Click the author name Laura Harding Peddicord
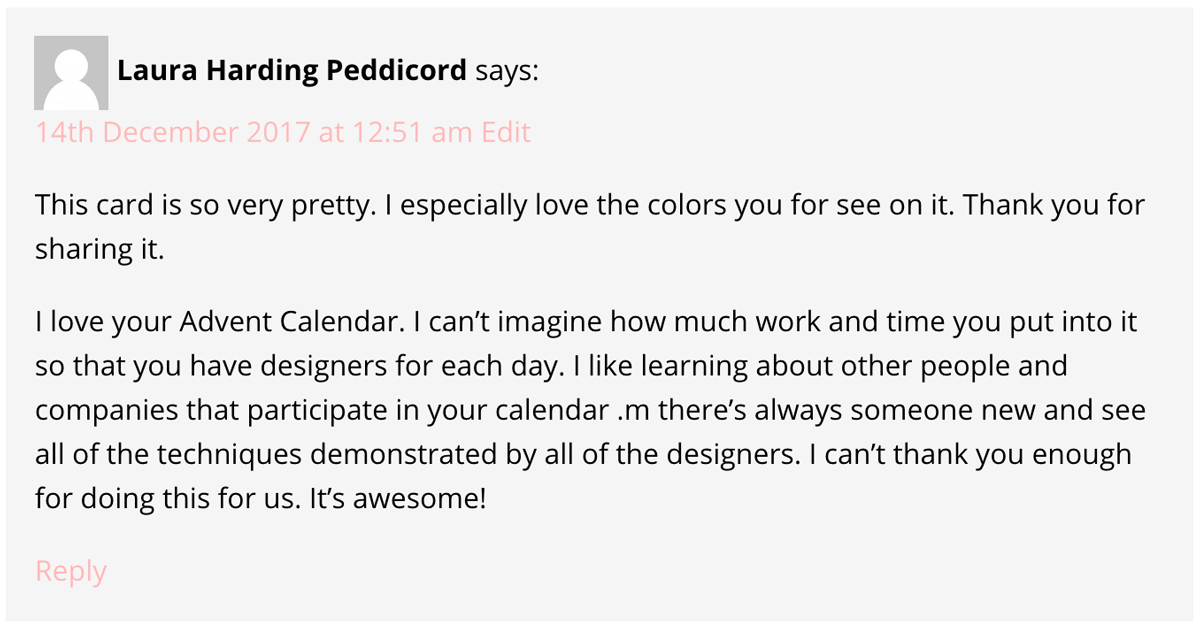Viewport: 1200px width, 628px height. click(291, 71)
